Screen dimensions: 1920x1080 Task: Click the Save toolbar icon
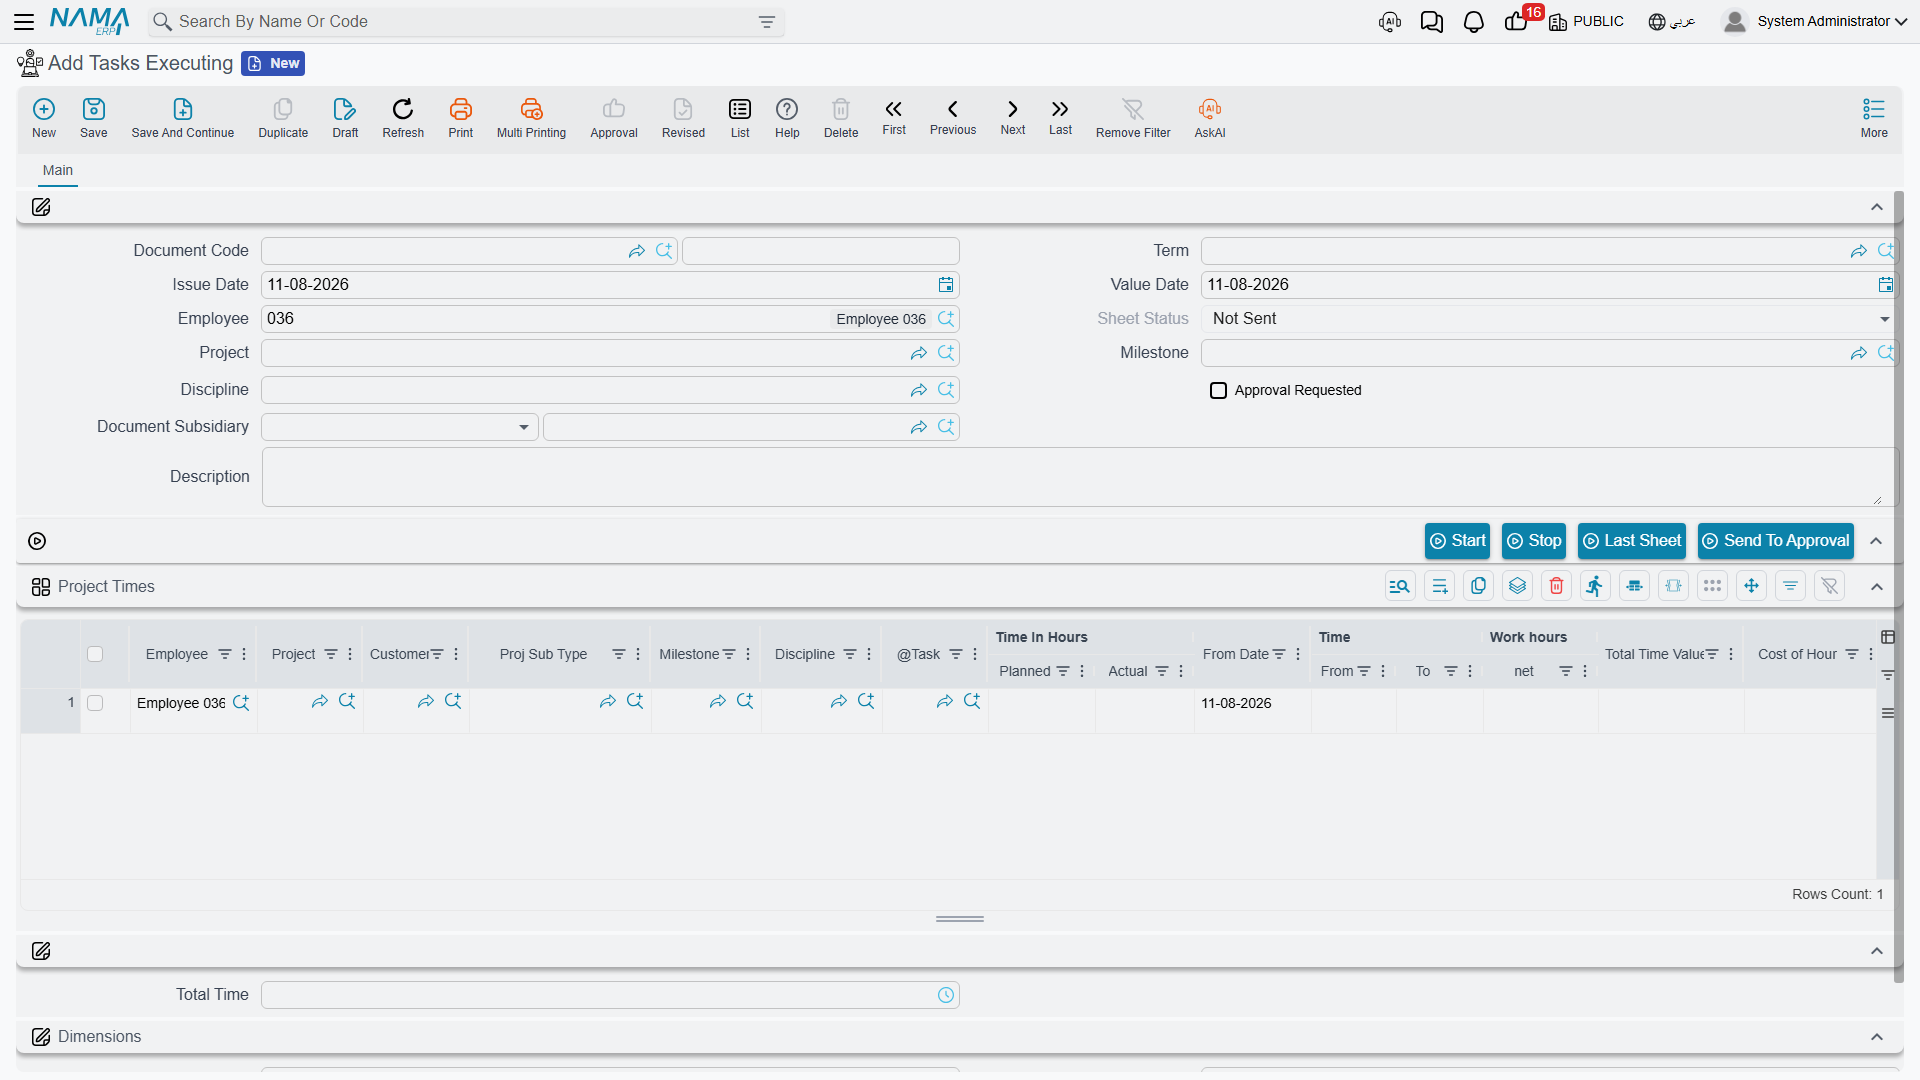coord(94,109)
